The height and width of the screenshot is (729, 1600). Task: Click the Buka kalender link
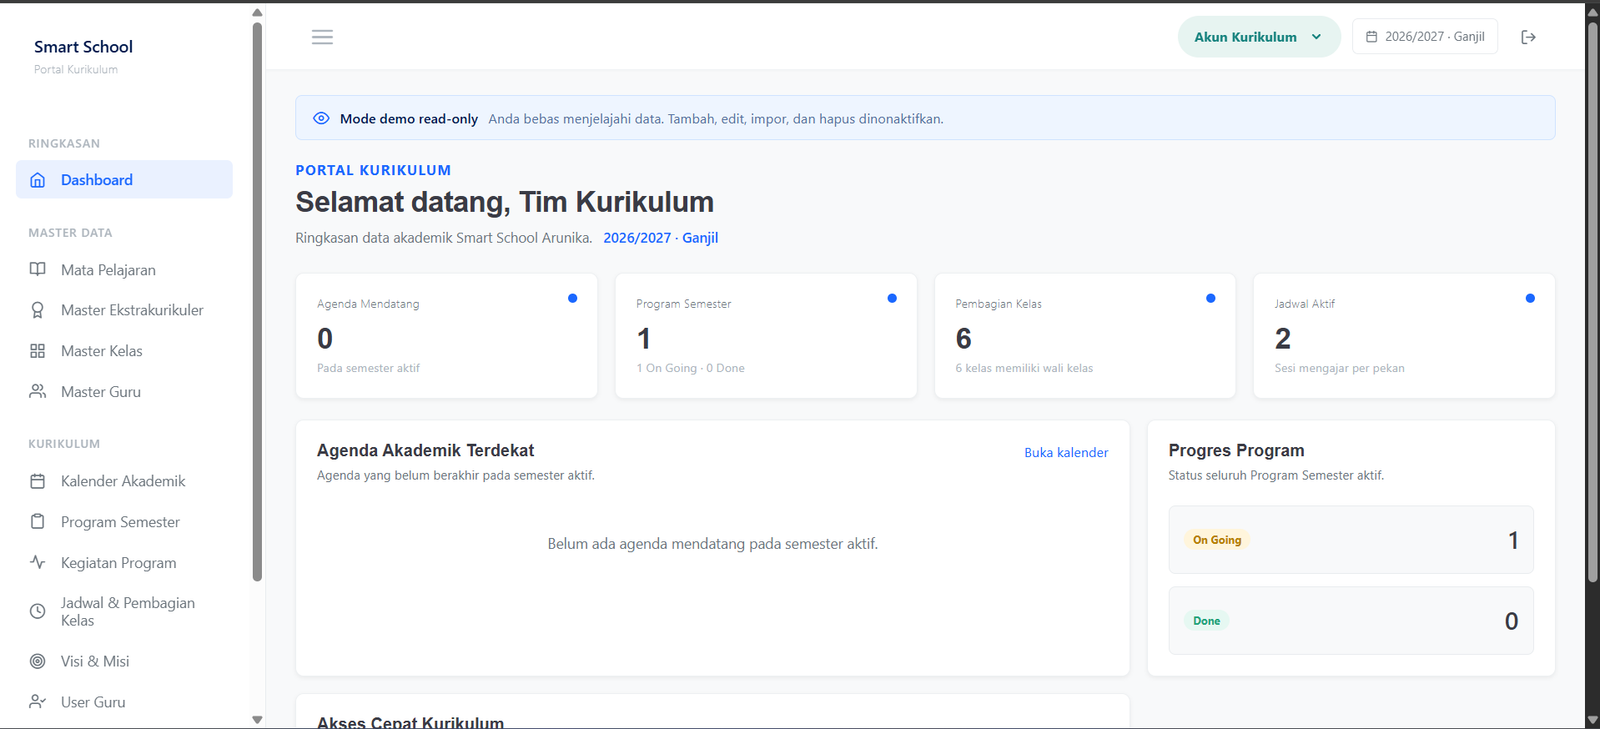(1066, 453)
